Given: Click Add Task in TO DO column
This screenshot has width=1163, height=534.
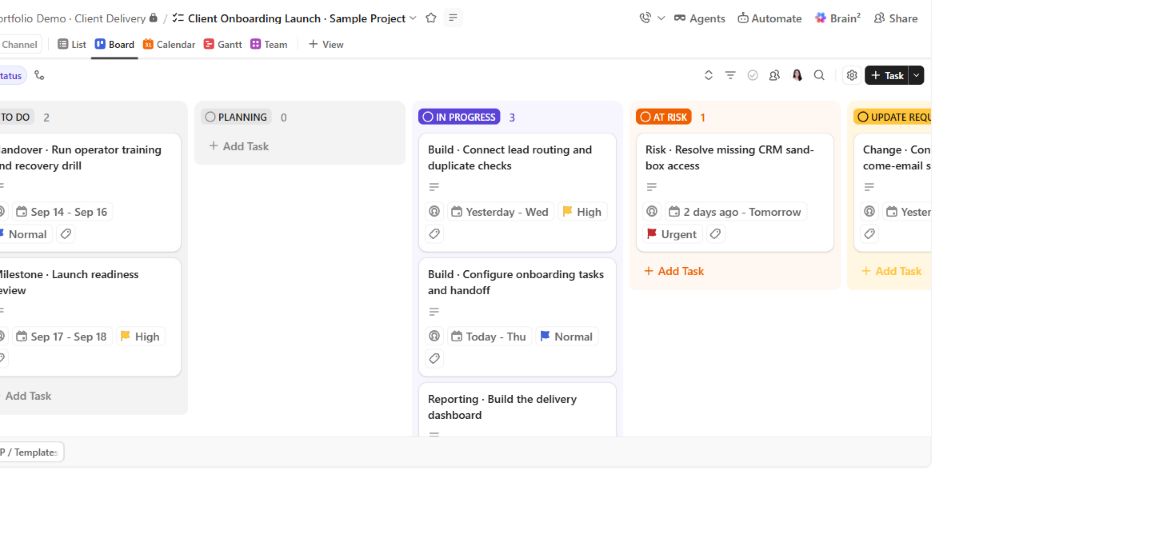Looking at the screenshot, I should 26,395.
